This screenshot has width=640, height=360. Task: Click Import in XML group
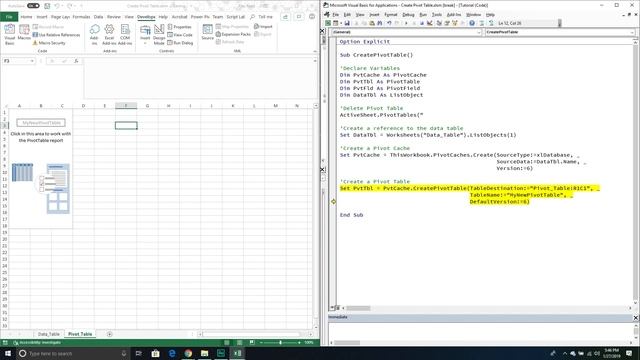[x=263, y=27]
